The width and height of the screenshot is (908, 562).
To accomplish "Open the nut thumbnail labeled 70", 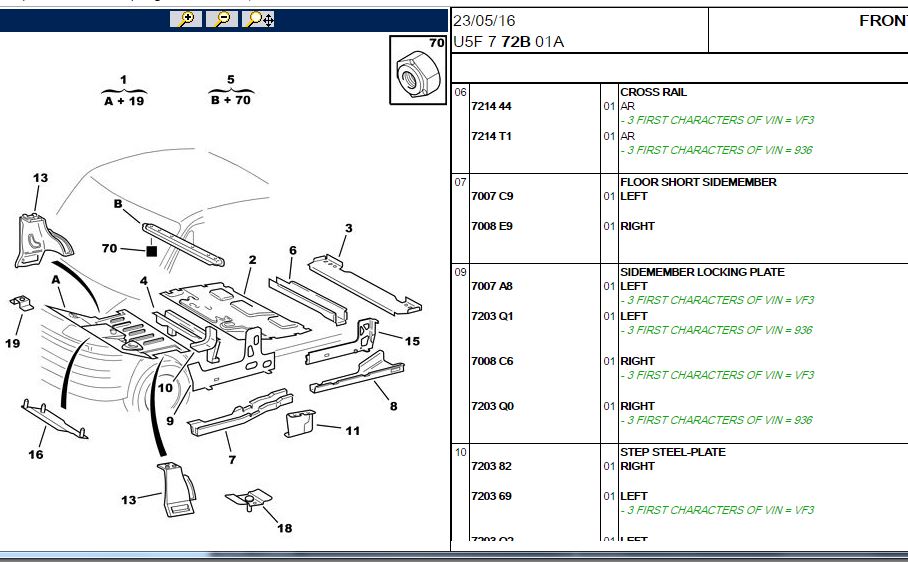I will (418, 70).
